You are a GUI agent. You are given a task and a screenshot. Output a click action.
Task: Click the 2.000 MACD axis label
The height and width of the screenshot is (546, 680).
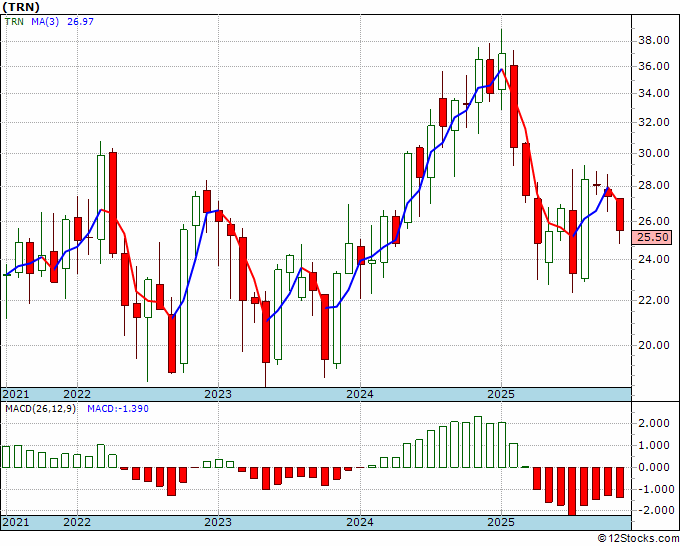654,424
